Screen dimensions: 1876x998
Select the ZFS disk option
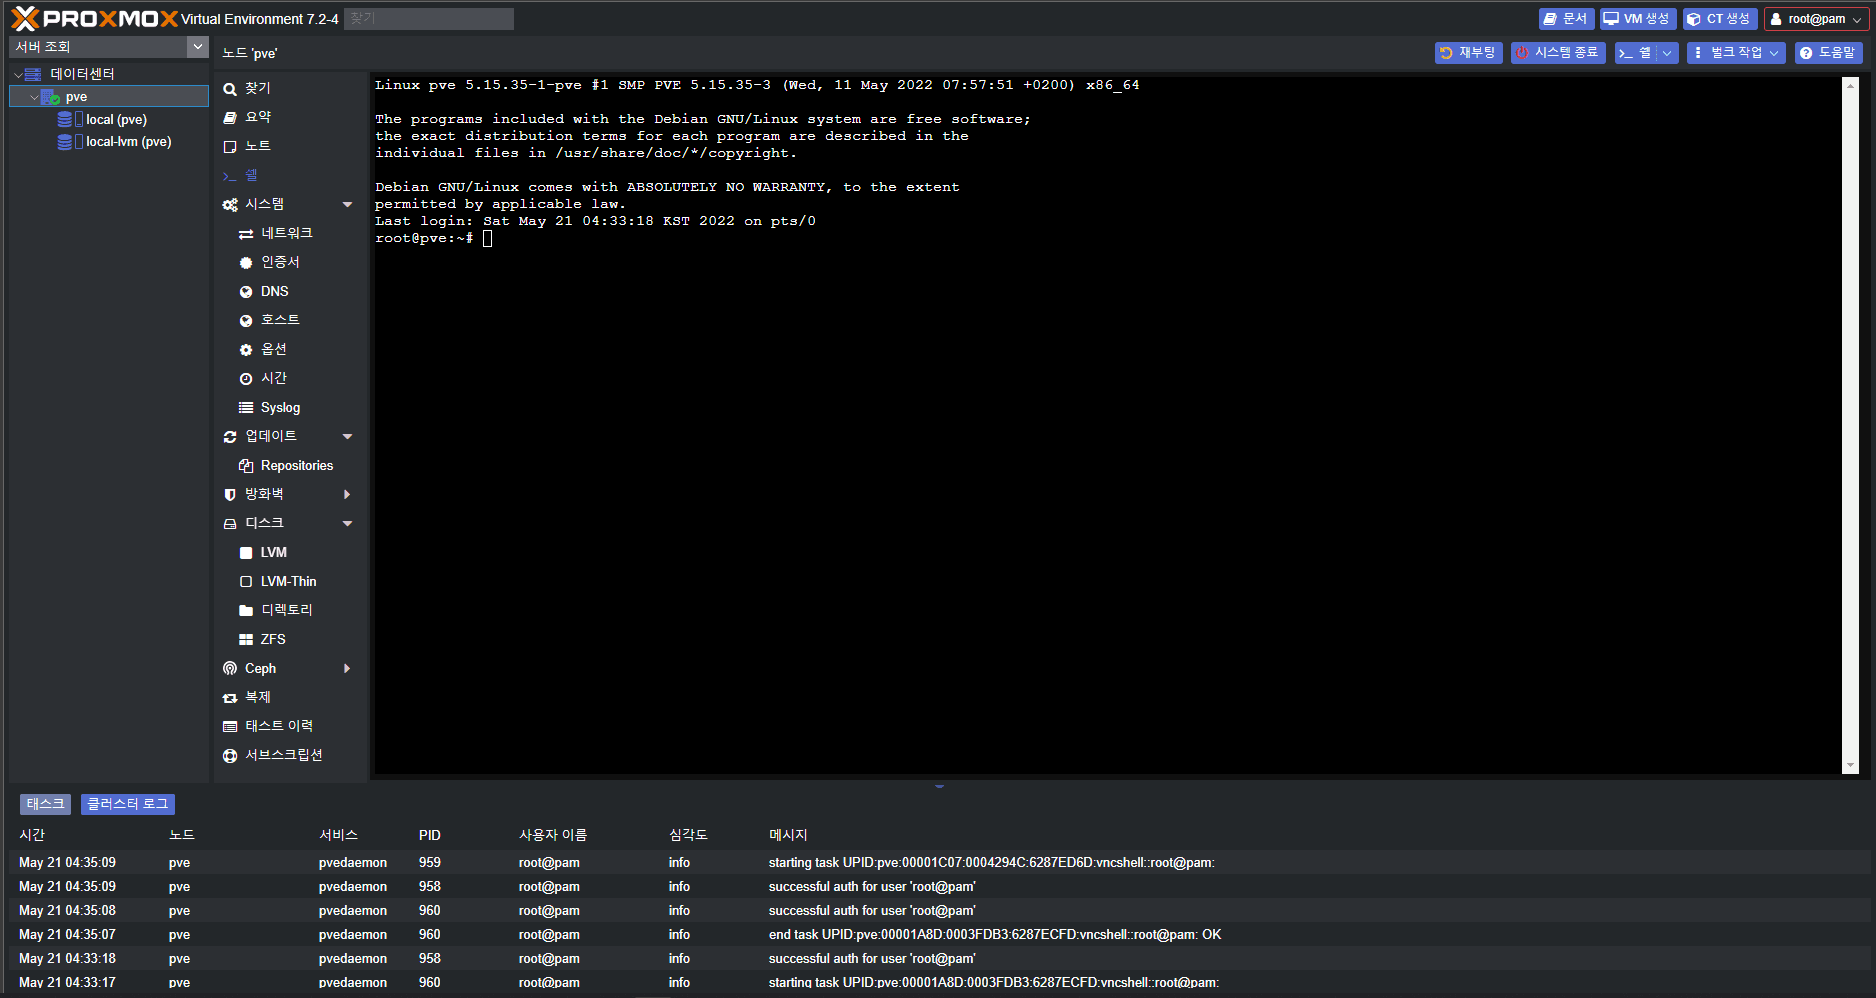(272, 640)
